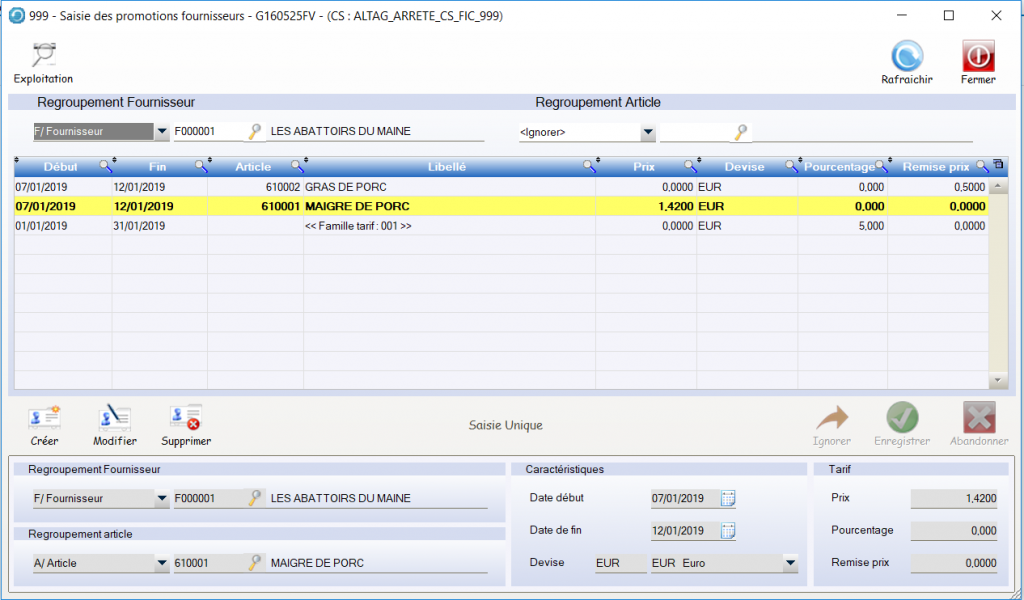Click the article 610001 lookup icon
Screen dimensions: 1024x600
[x=255, y=563]
